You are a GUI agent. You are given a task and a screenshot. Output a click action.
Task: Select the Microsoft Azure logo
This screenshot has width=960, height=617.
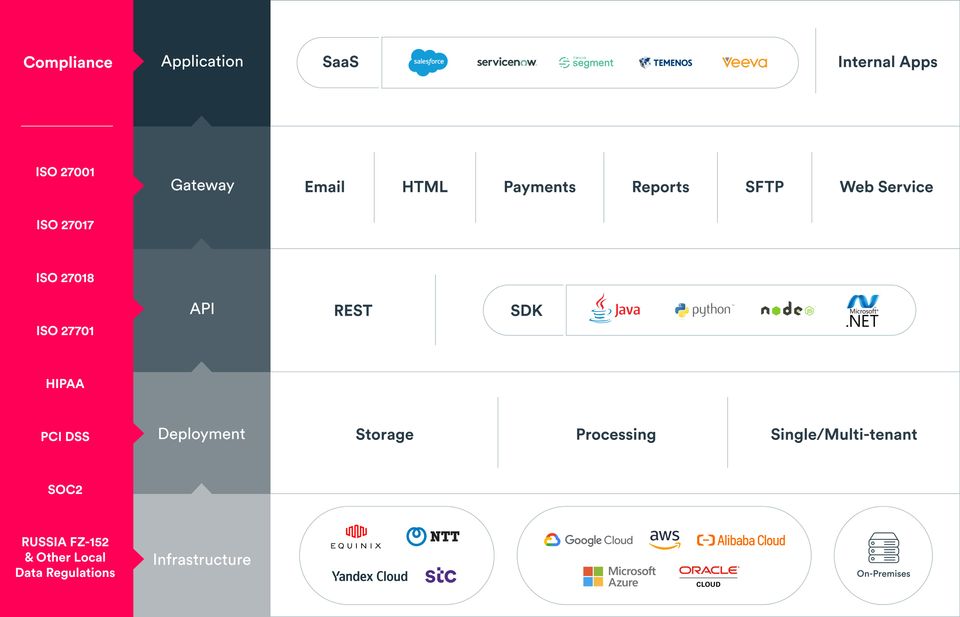[619, 576]
